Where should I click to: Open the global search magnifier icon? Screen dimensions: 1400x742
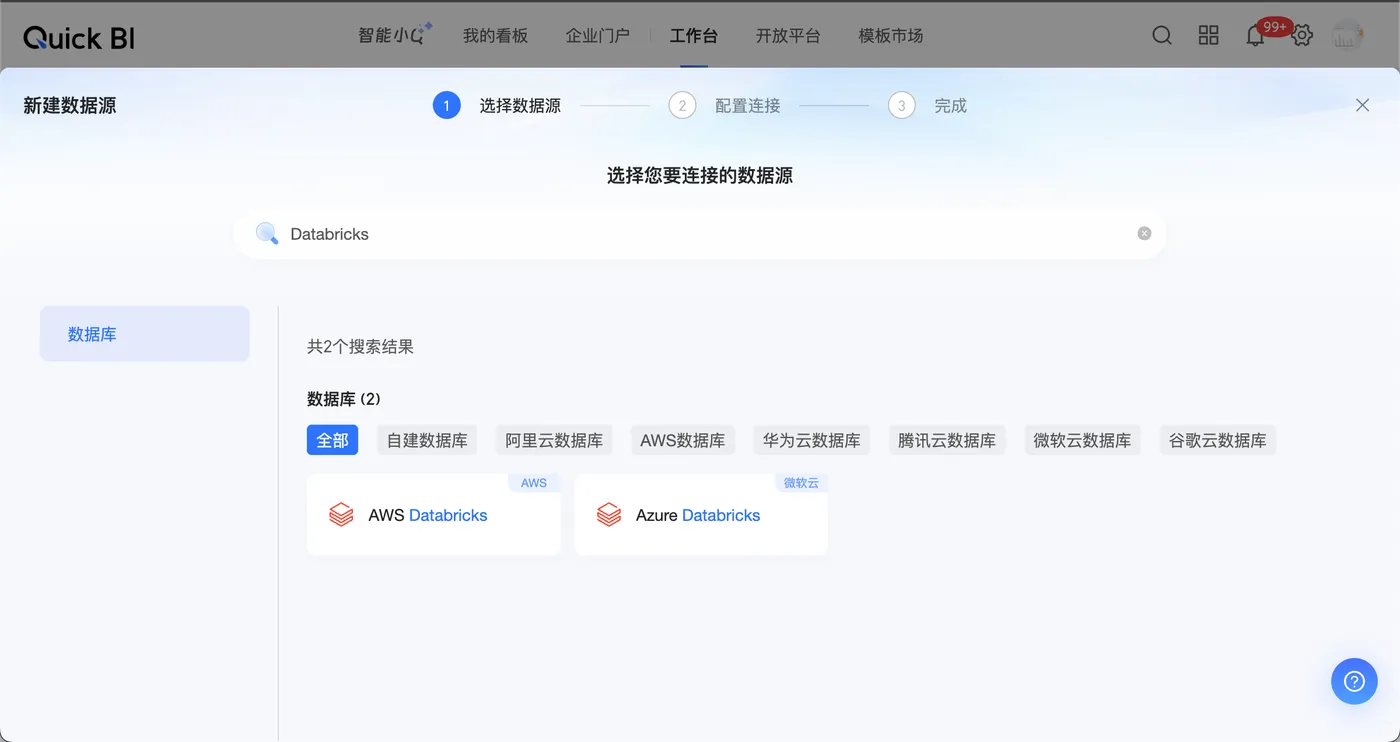[x=1162, y=36]
